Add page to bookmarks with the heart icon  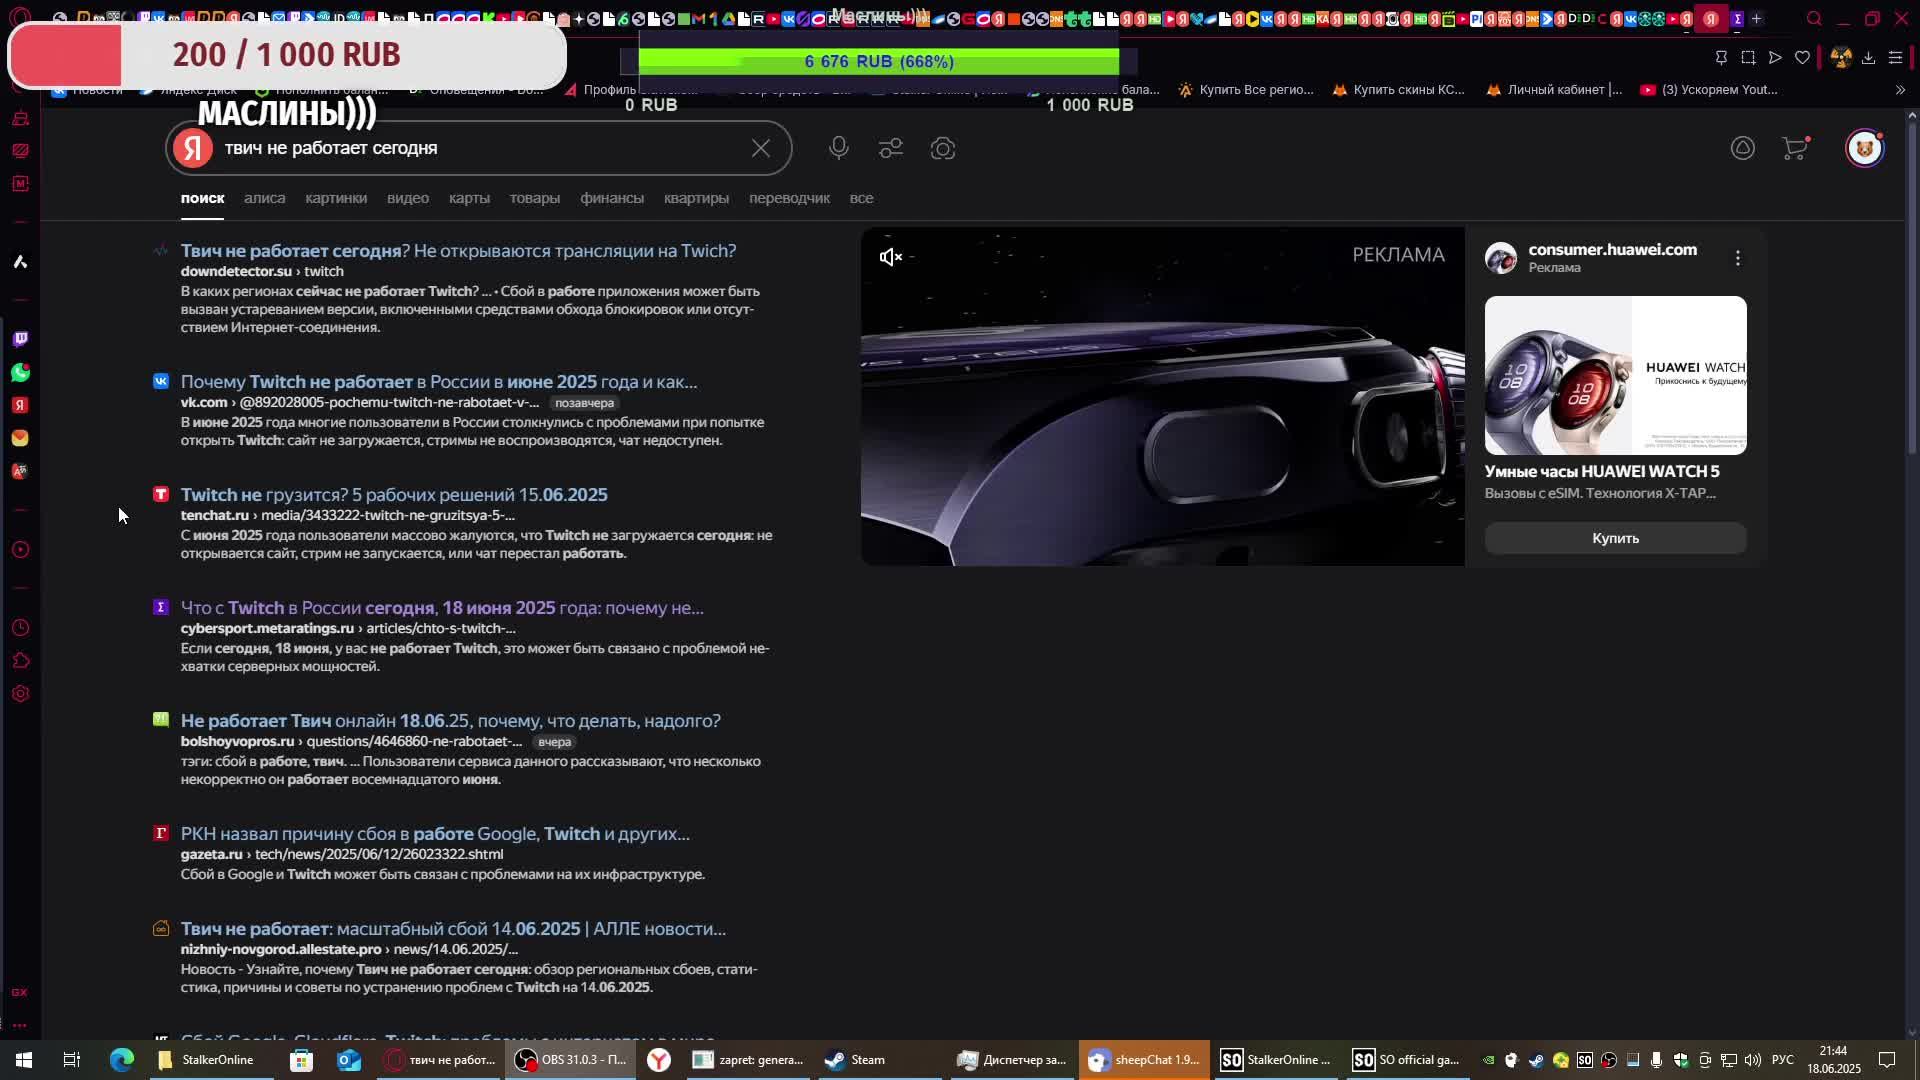click(x=1802, y=58)
